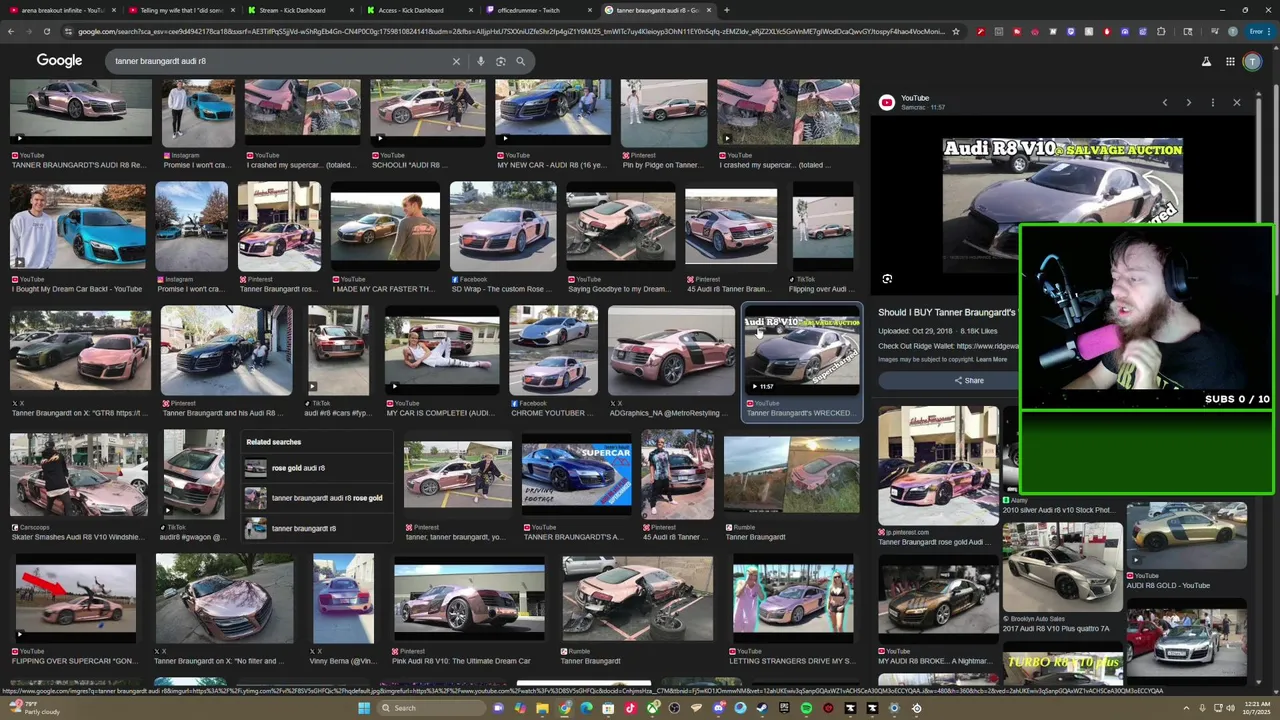Image resolution: width=1280 pixels, height=720 pixels.
Task: Open 'Should I BUY Tanner Braungardt's' title link
Action: [x=947, y=312]
